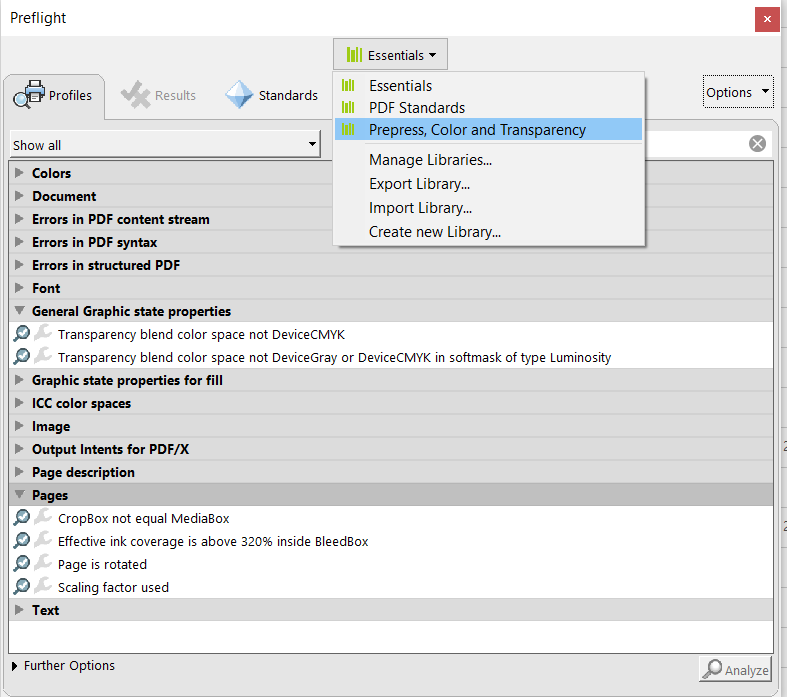Collapse the Pages group
The height and width of the screenshot is (697, 787).
click(x=19, y=495)
